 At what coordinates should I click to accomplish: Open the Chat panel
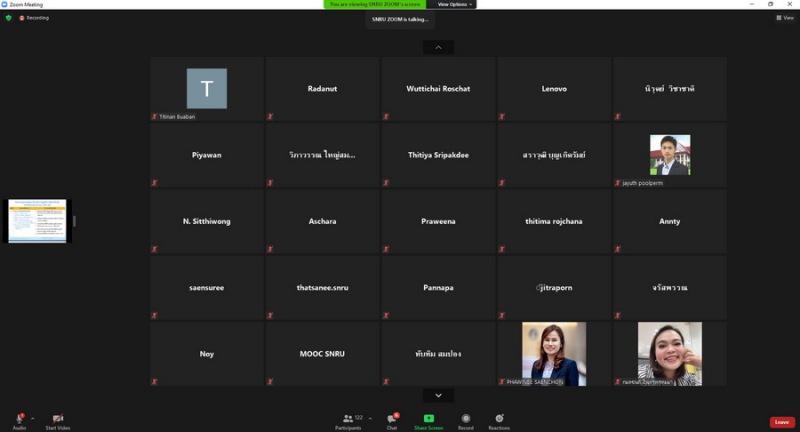[x=392, y=418]
